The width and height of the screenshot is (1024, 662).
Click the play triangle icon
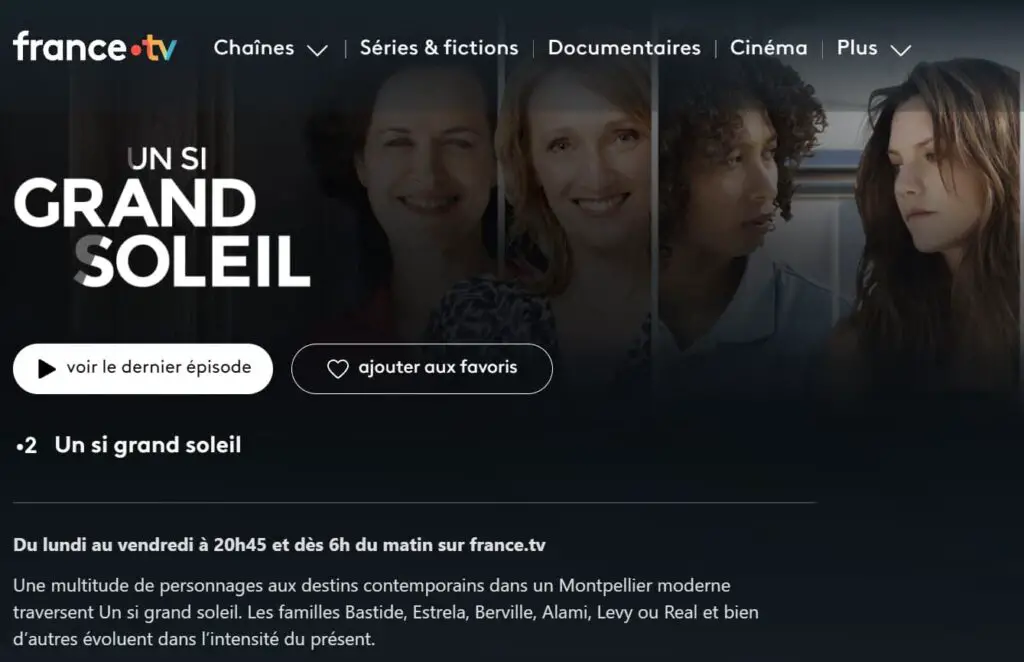(46, 369)
